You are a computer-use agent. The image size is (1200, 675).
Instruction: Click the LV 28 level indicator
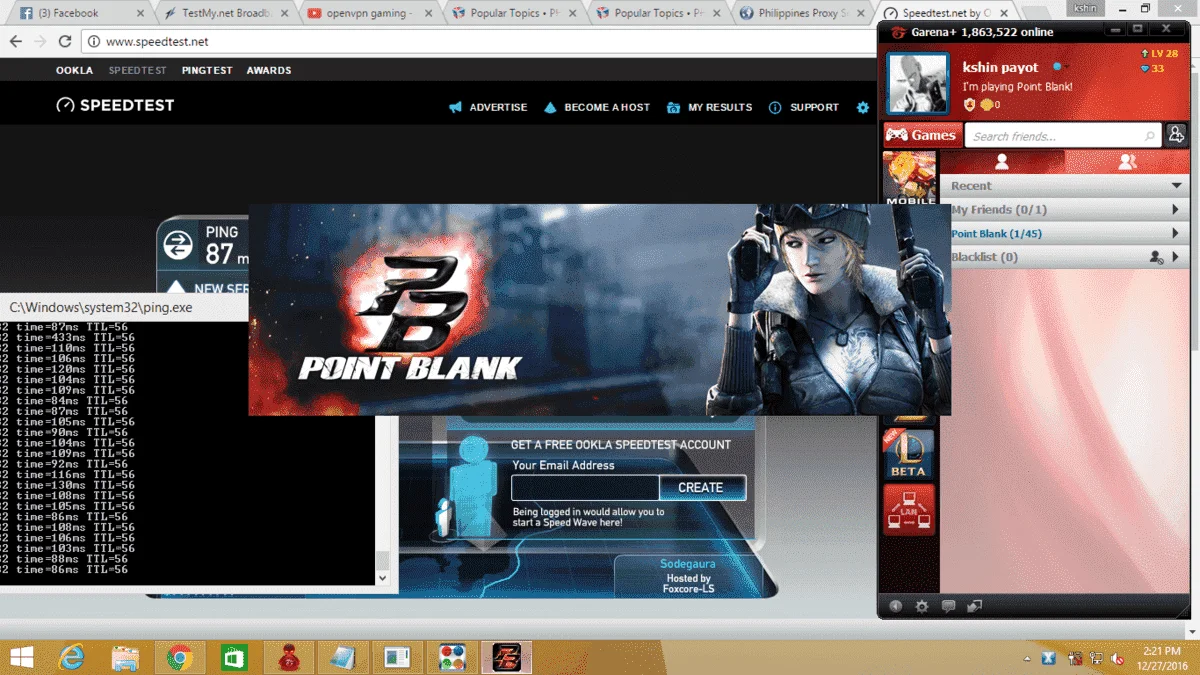[x=1158, y=54]
